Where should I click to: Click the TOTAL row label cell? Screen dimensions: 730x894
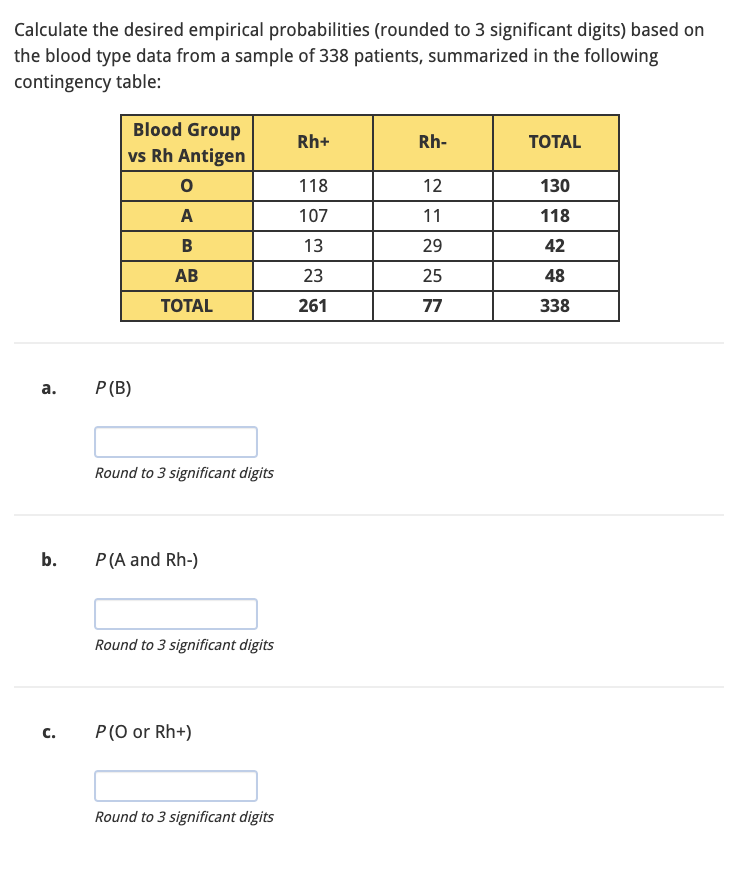[x=185, y=306]
